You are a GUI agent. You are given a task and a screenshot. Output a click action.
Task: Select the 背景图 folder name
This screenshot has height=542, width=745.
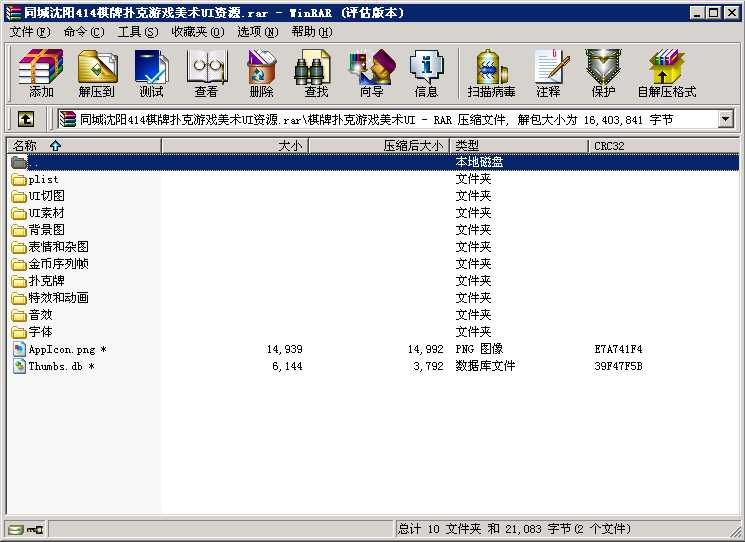pyautogui.click(x=46, y=230)
